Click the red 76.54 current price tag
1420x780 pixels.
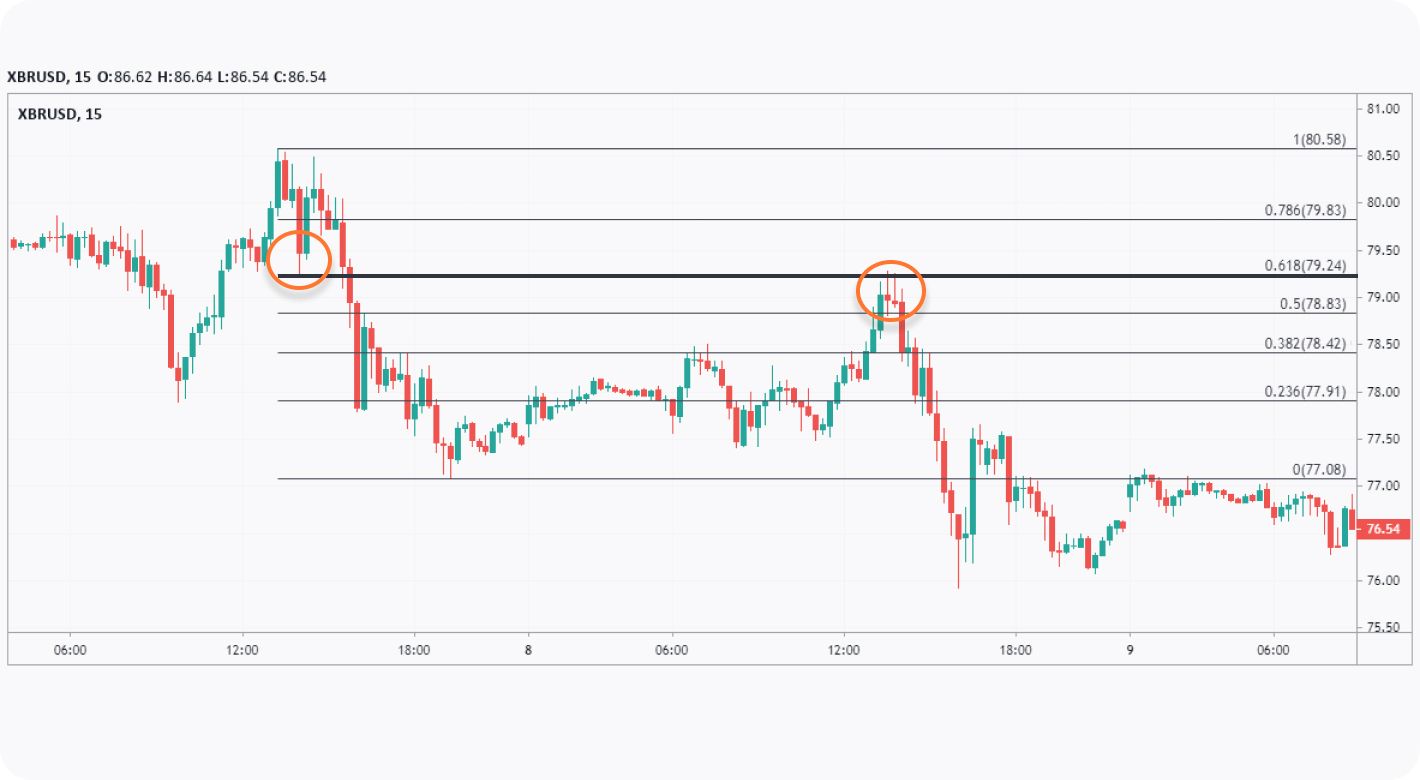pos(1381,528)
